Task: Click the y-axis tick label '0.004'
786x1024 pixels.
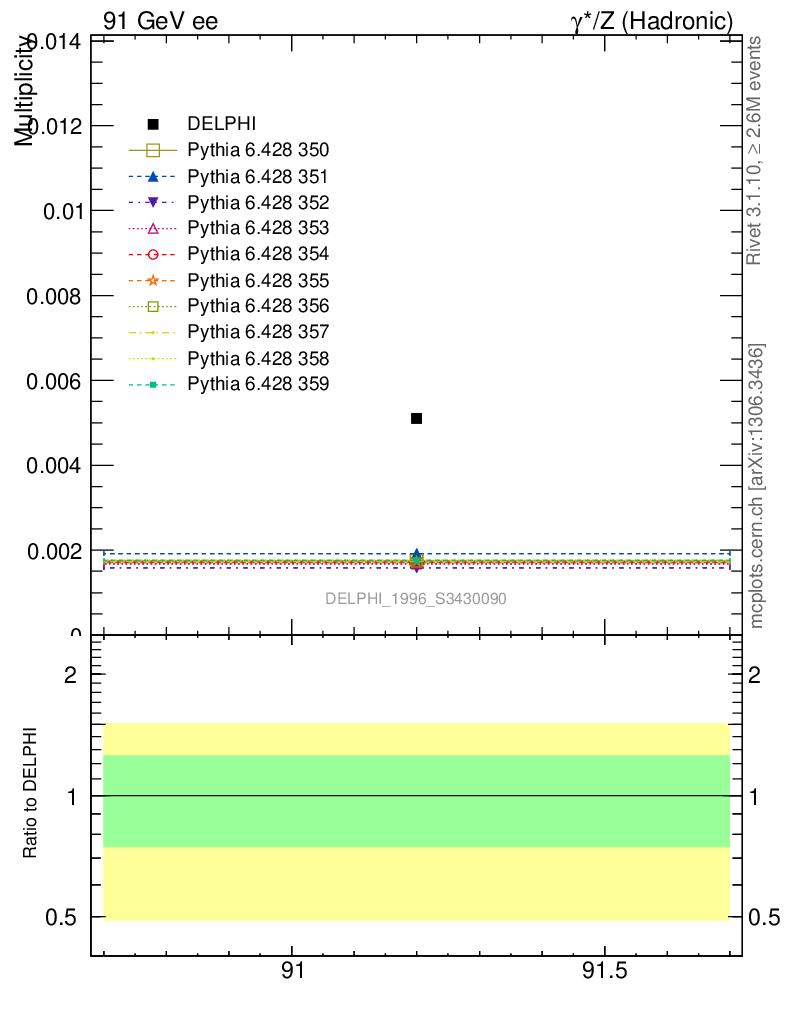Action: [54, 466]
